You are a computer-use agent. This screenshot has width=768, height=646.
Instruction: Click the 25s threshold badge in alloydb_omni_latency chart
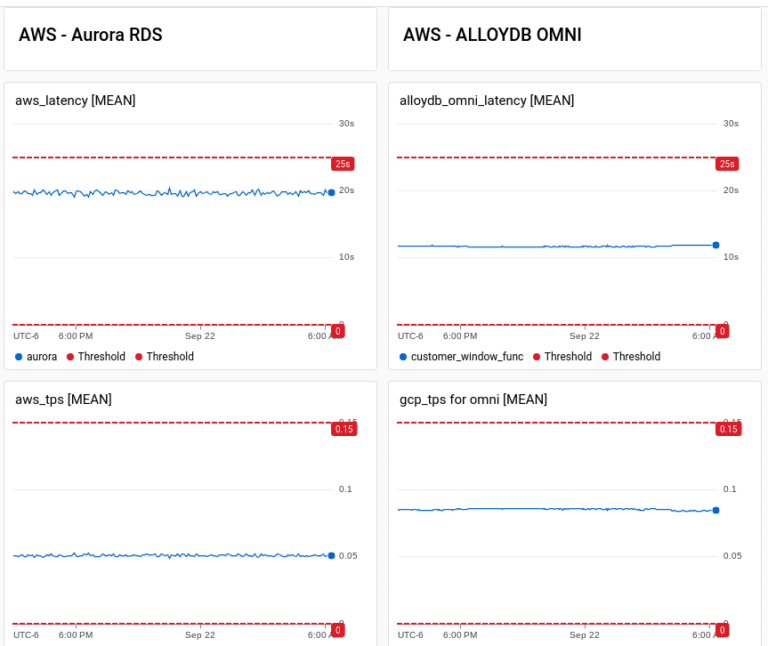tap(727, 164)
